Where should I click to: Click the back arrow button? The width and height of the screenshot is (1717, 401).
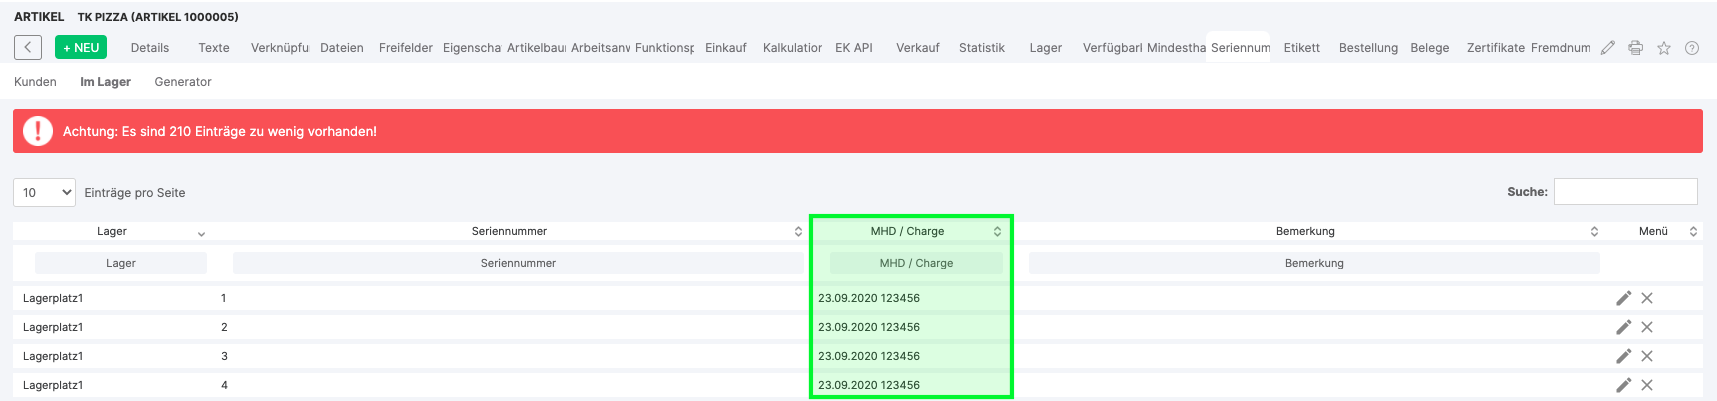pyautogui.click(x=28, y=47)
